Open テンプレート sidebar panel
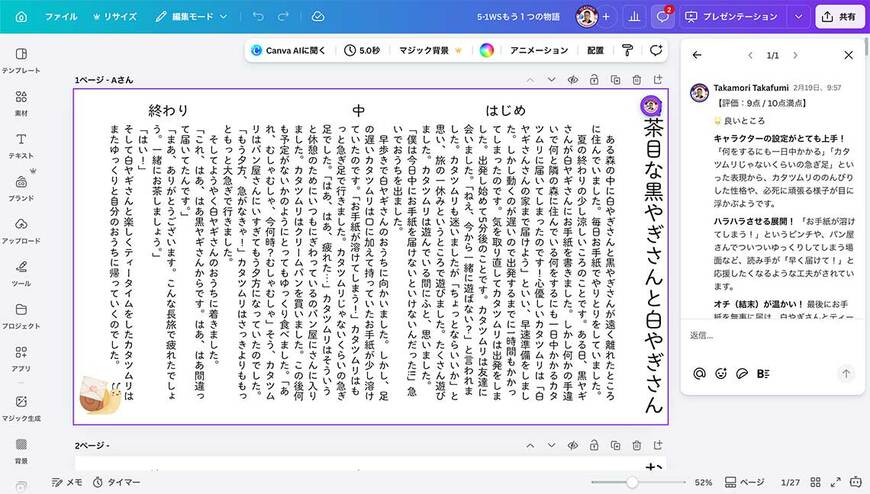870x494 pixels. (21, 61)
